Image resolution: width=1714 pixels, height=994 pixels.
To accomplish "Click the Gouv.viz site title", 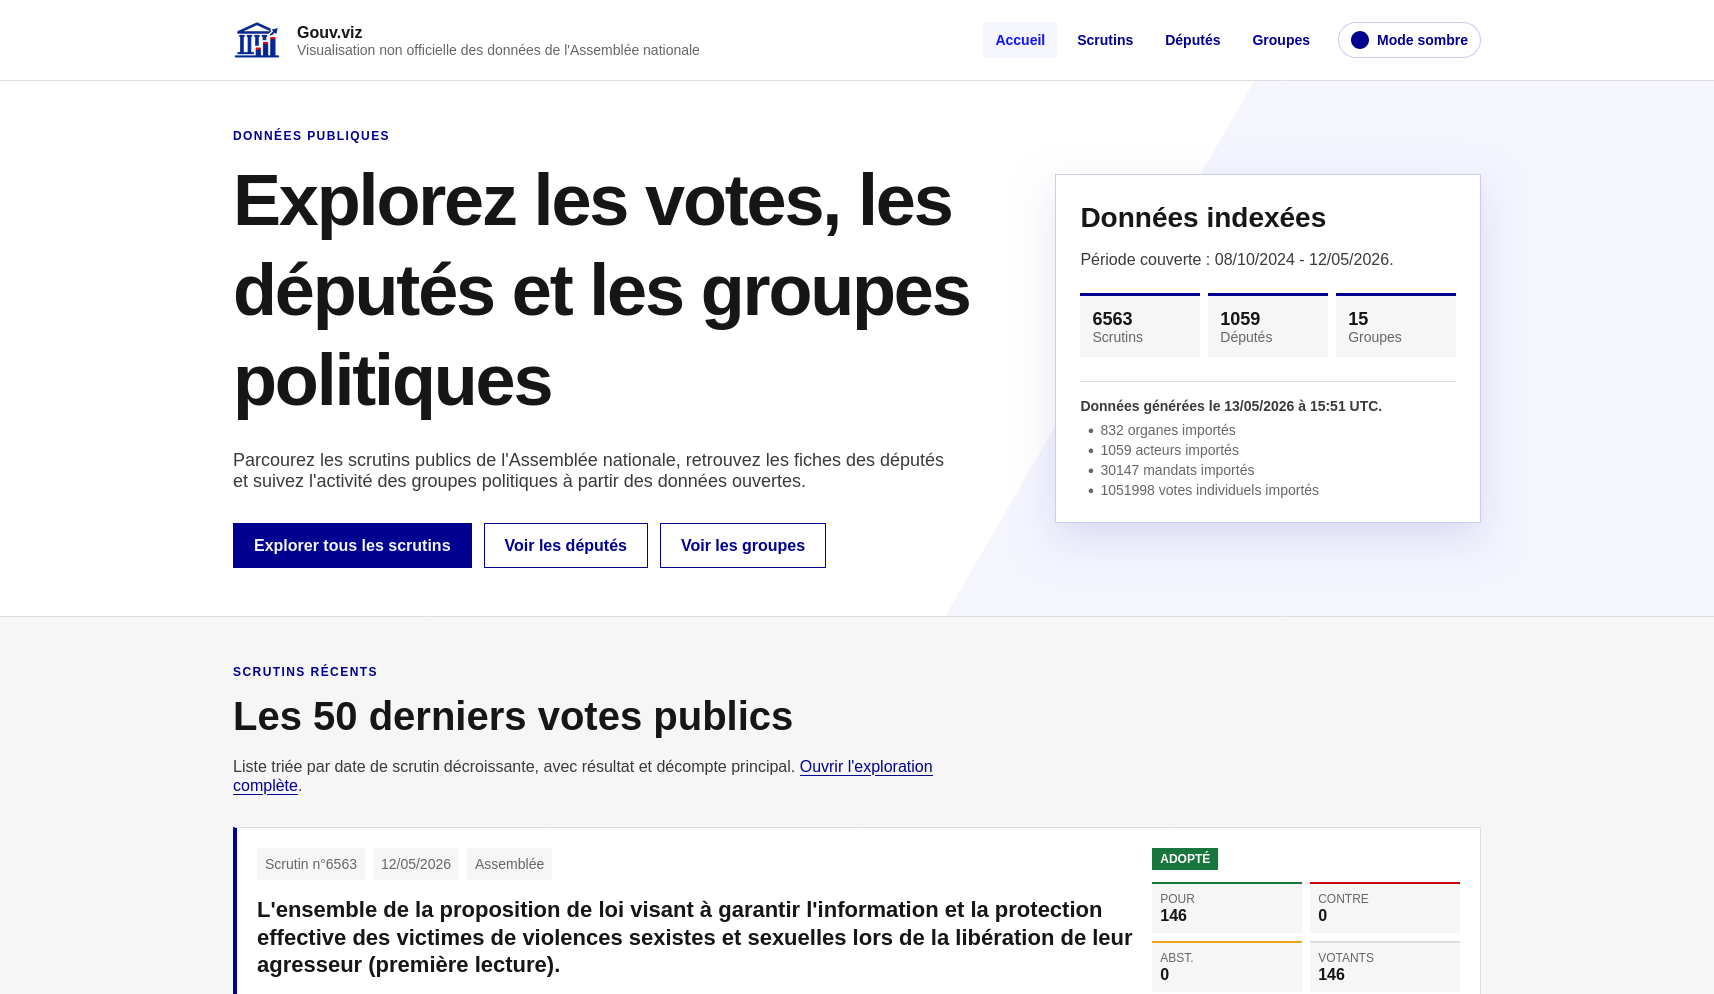I will point(330,32).
